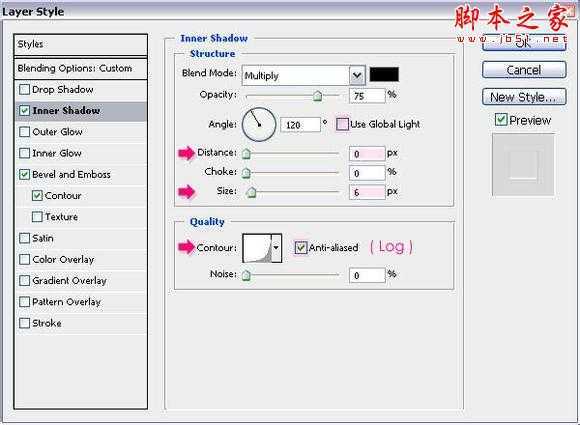The image size is (580, 425).
Task: Enable the Color Overlay checkbox
Action: point(24,259)
